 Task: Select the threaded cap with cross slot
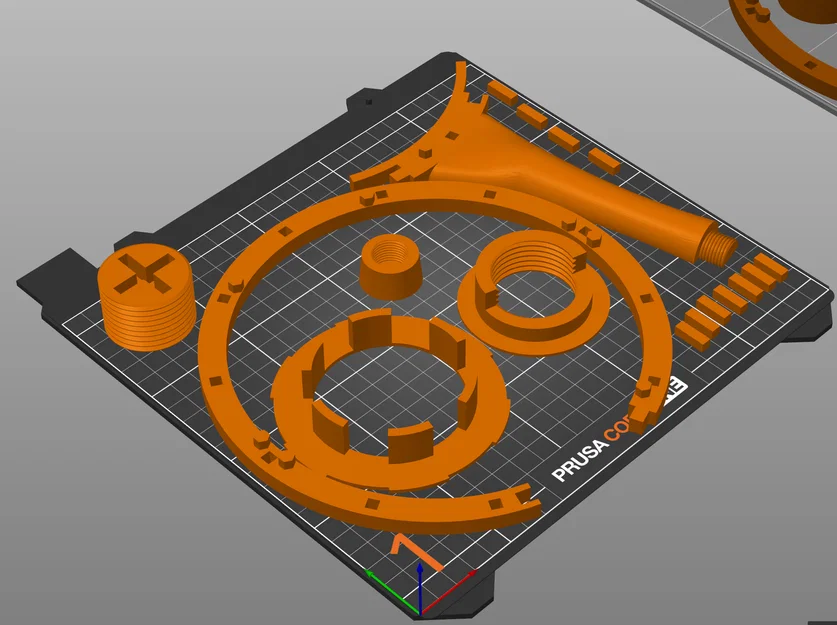click(147, 297)
